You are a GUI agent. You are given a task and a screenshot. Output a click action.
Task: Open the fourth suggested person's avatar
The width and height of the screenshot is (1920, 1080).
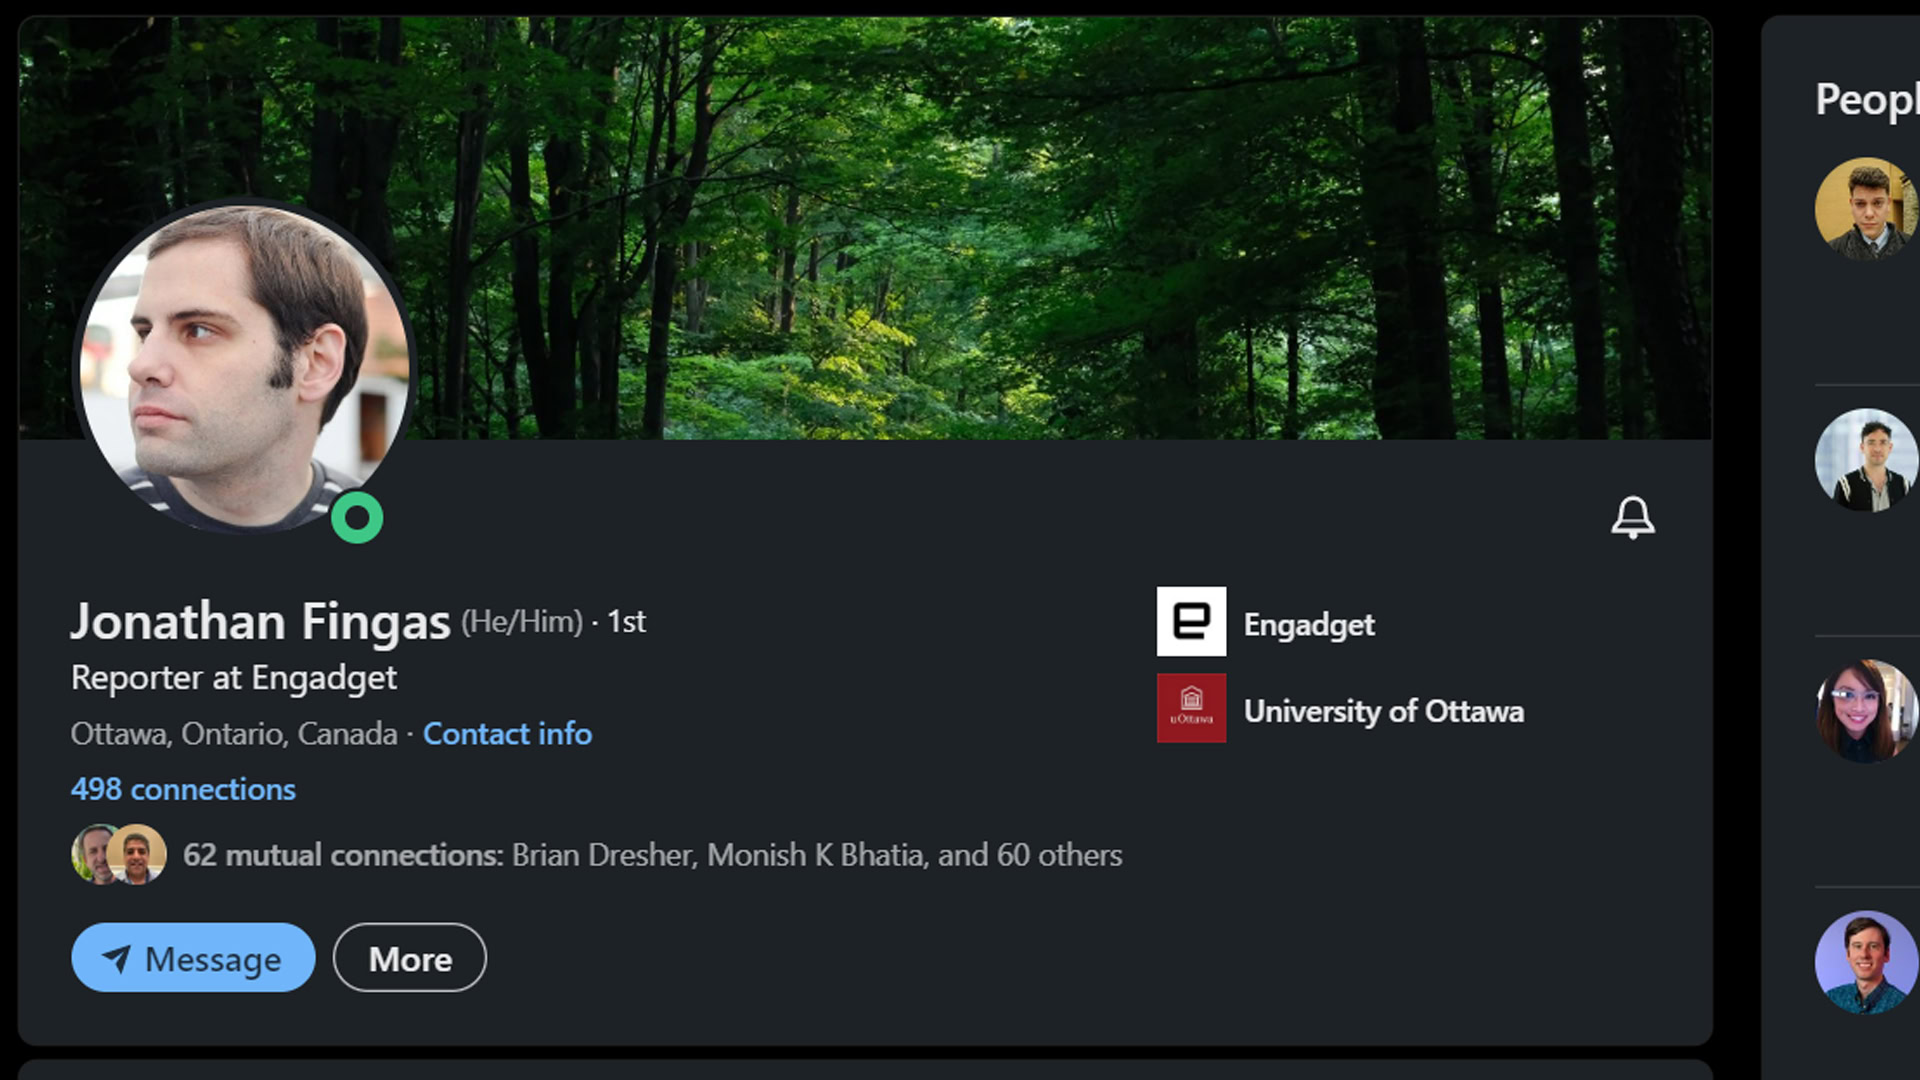pos(1865,962)
